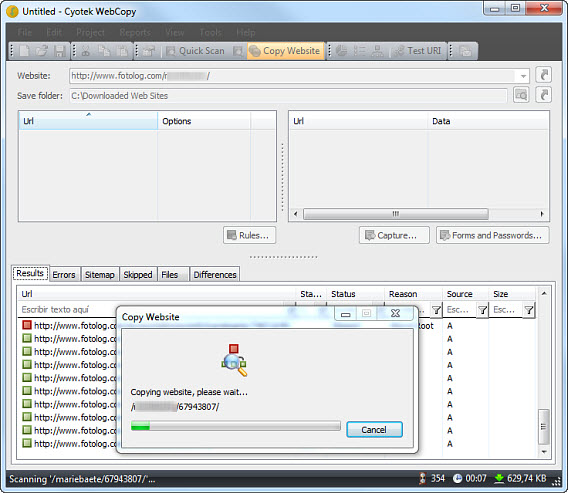Click the download size icon in status bar
Image resolution: width=568 pixels, height=493 pixels.
[x=499, y=479]
